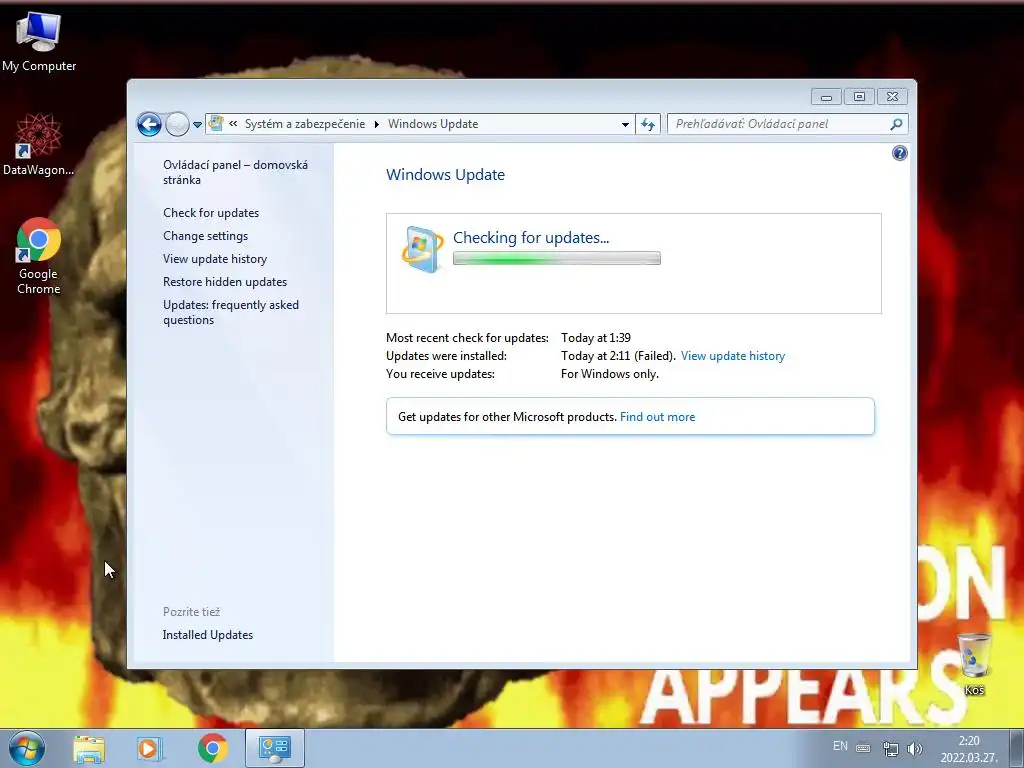
Task: Select the Google Chrome desktop shortcut
Action: click(39, 256)
